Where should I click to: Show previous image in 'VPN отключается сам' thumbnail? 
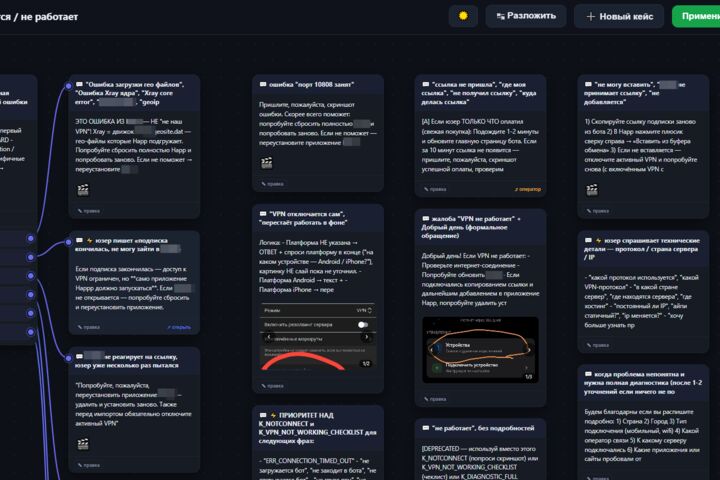(269, 337)
